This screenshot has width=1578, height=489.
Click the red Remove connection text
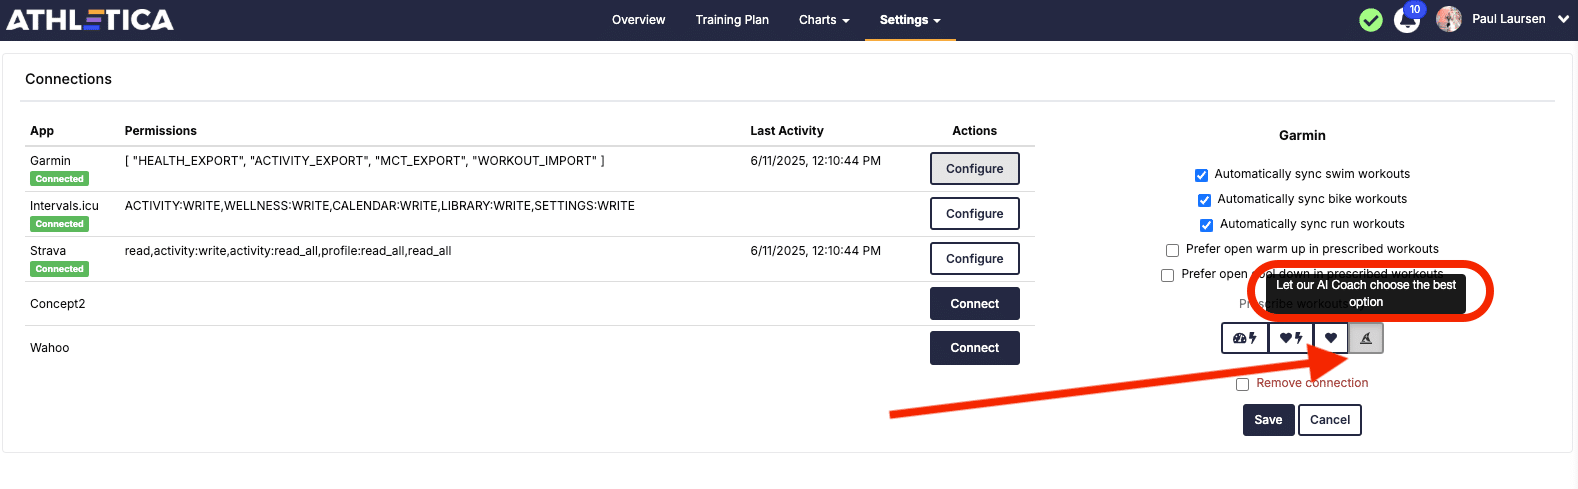point(1312,383)
